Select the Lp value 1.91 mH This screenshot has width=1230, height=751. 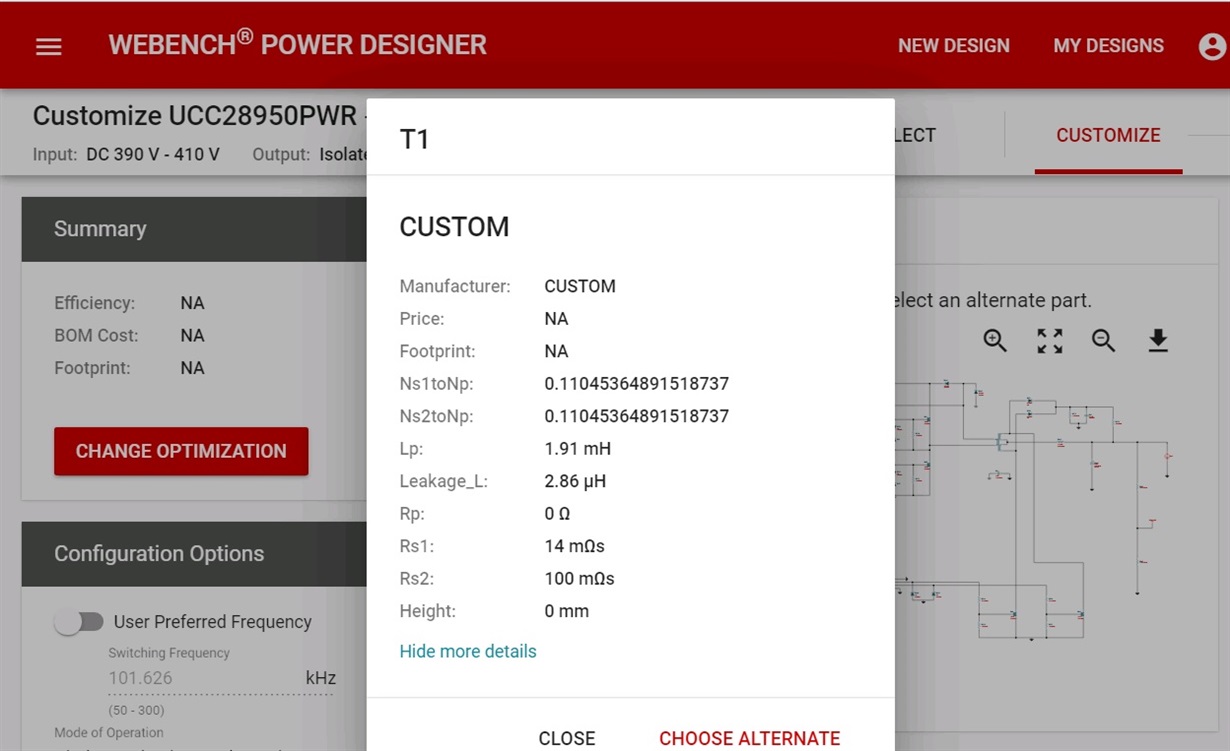coord(577,449)
